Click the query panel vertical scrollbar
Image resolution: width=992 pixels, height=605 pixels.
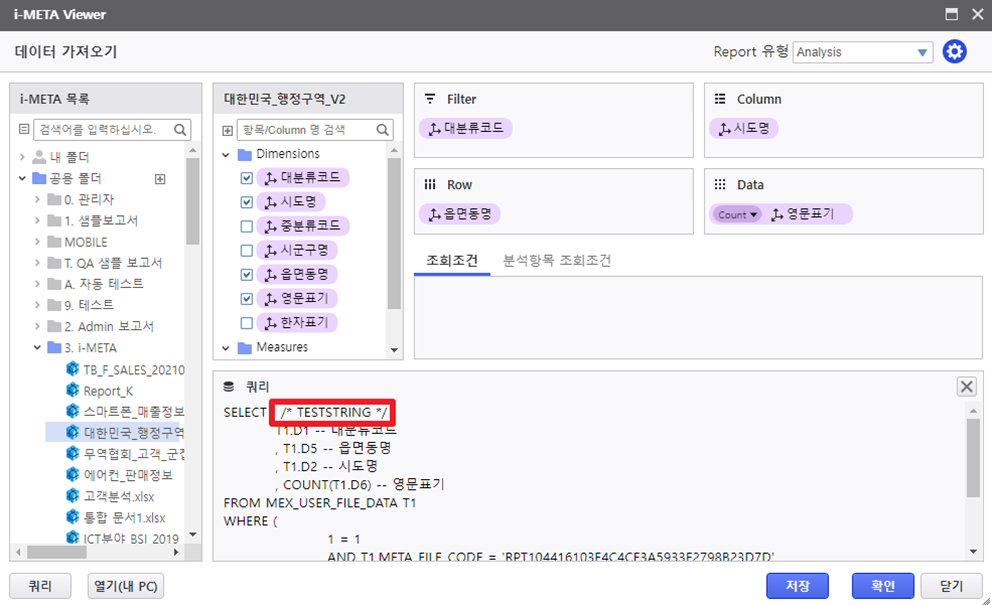click(972, 460)
